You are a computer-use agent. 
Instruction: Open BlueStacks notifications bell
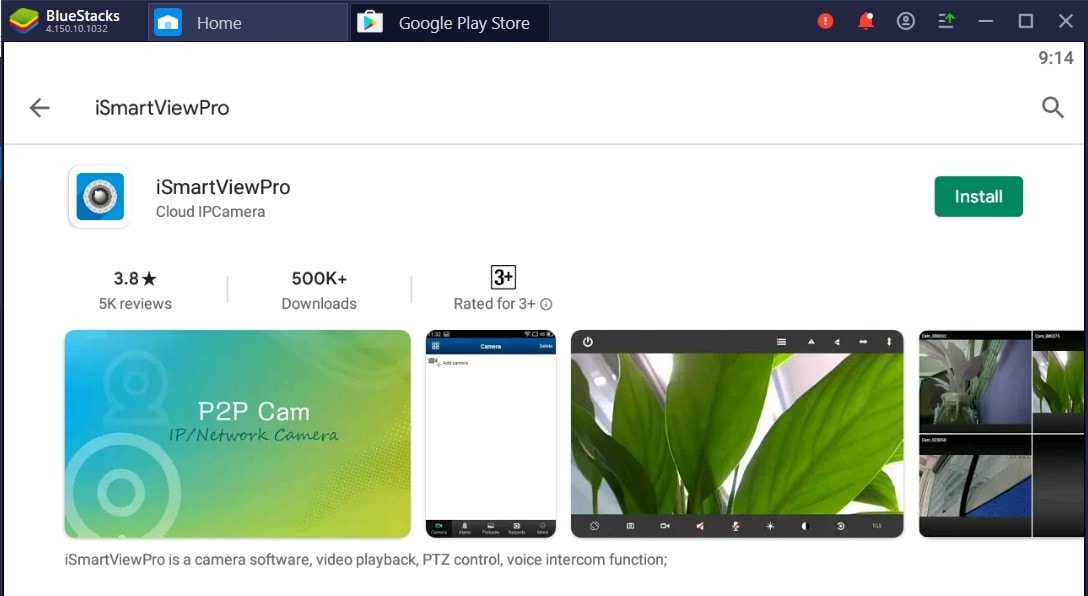pos(865,22)
